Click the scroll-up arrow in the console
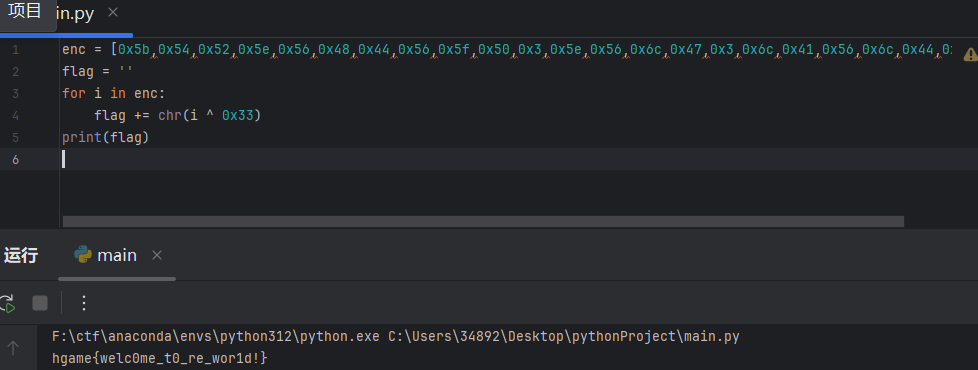This screenshot has height=370, width=978. (x=13, y=348)
